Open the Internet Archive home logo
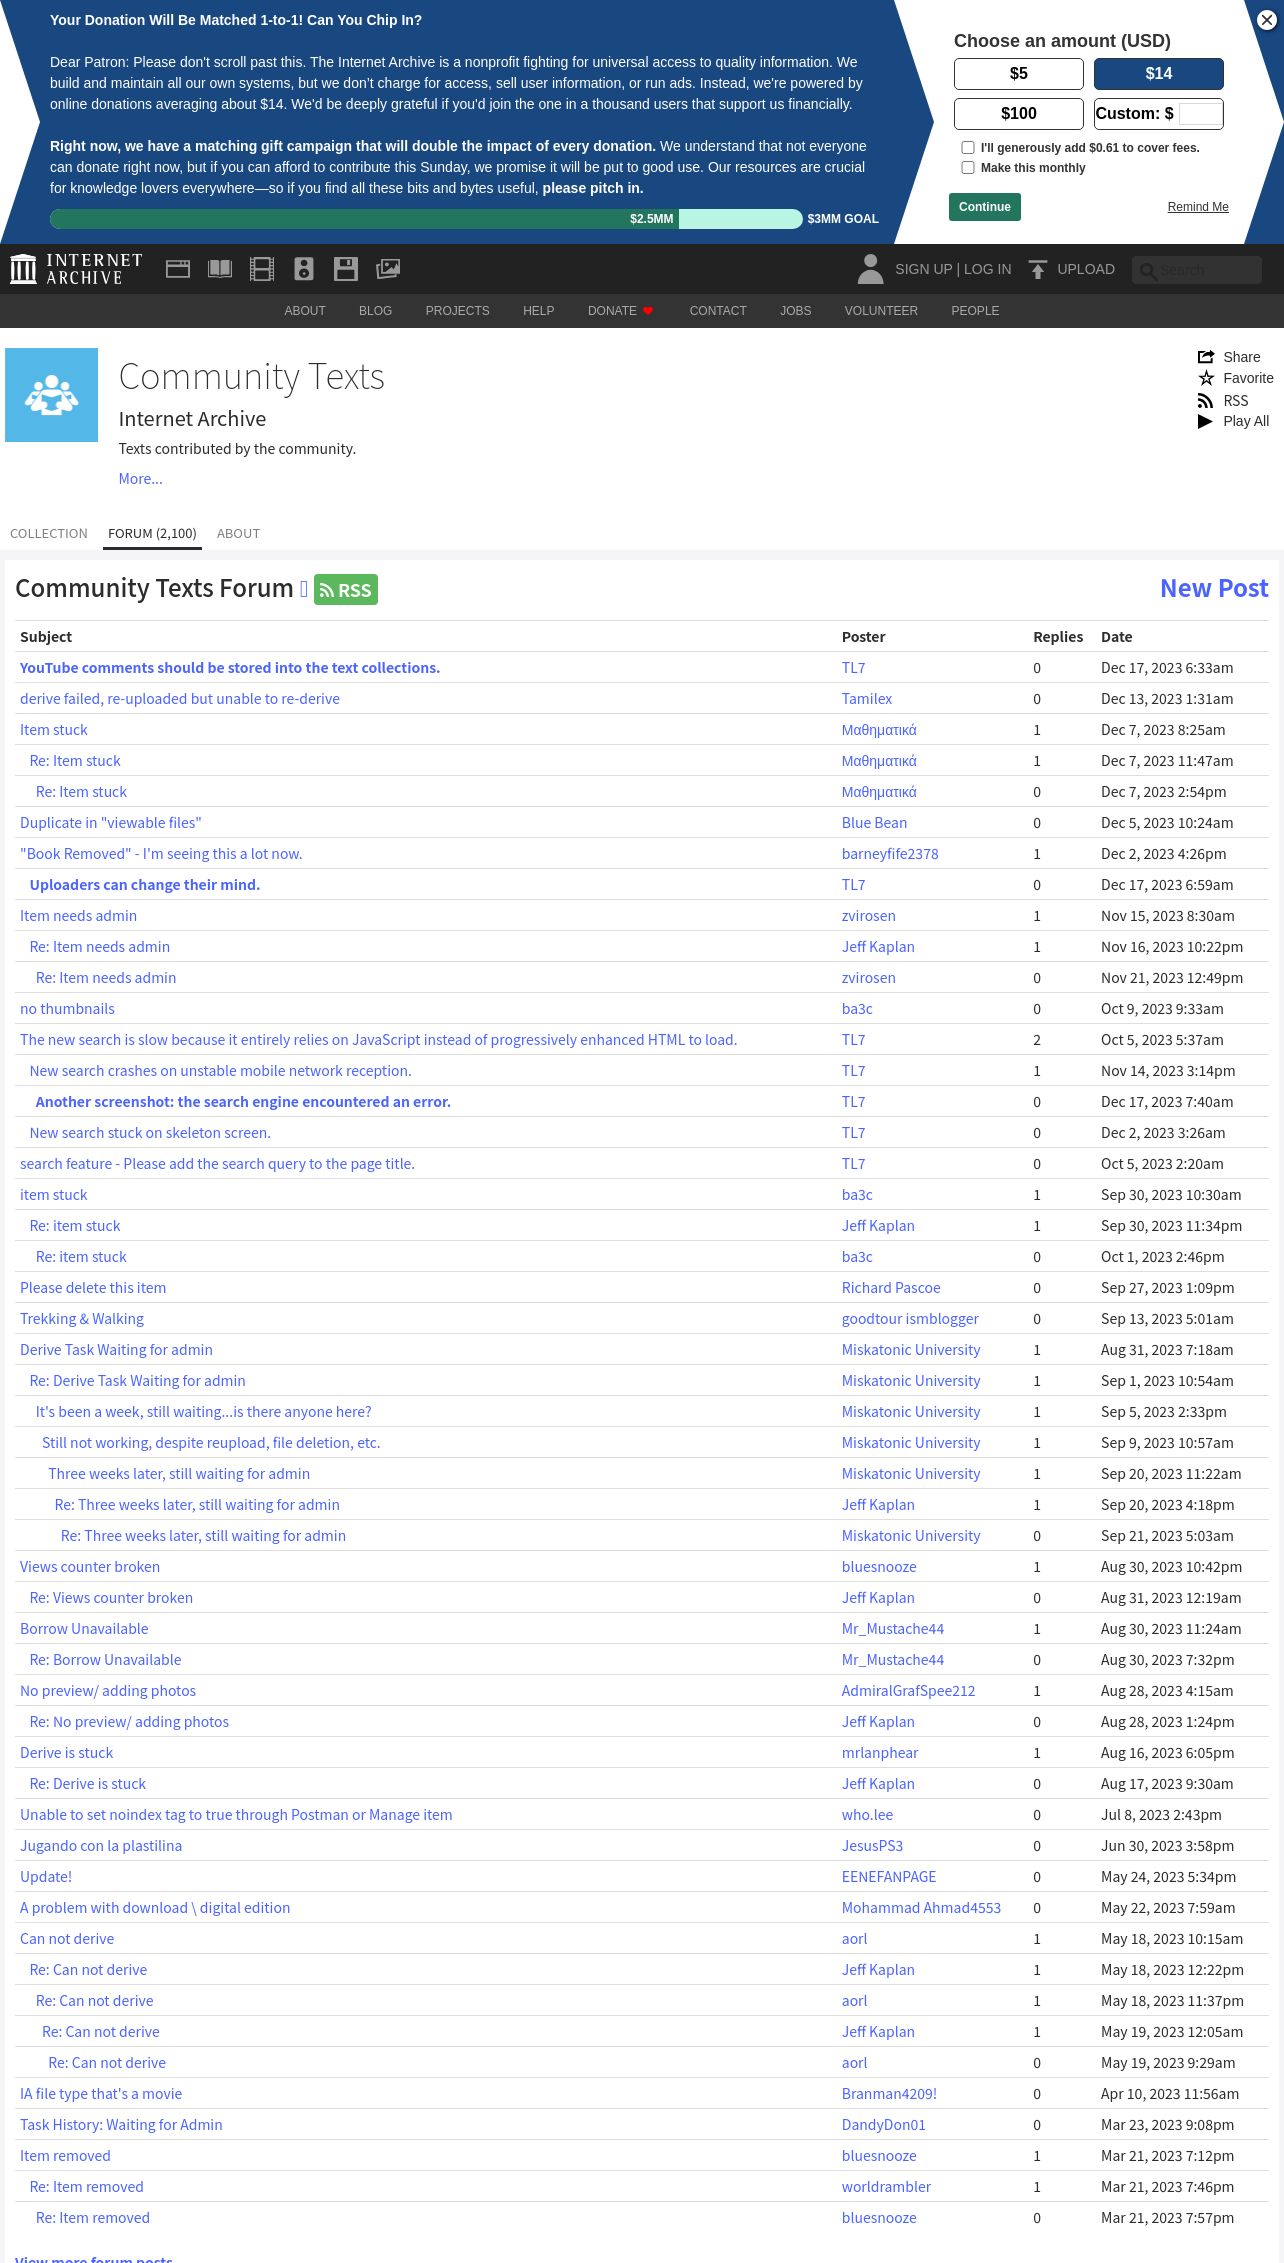The width and height of the screenshot is (1284, 2263). click(76, 269)
